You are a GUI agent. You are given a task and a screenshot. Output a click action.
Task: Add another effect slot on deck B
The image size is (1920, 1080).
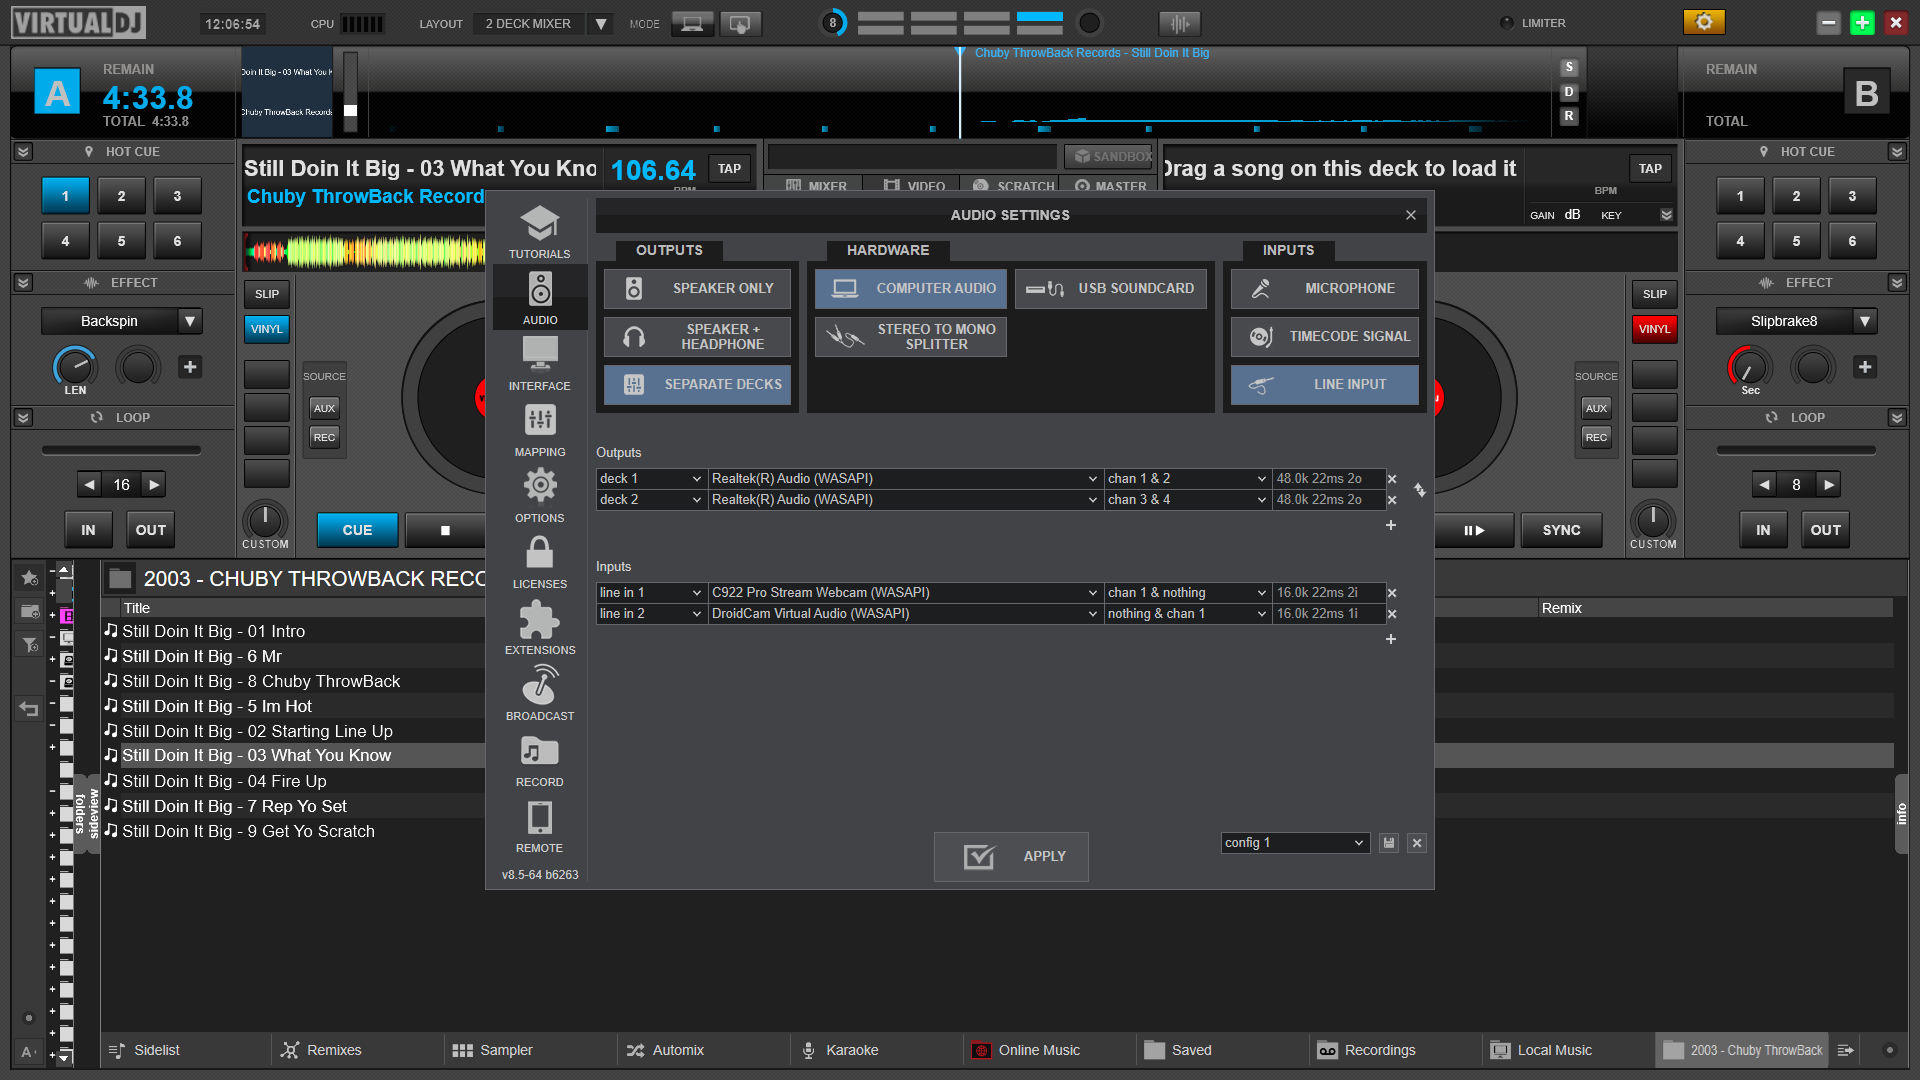(1865, 367)
